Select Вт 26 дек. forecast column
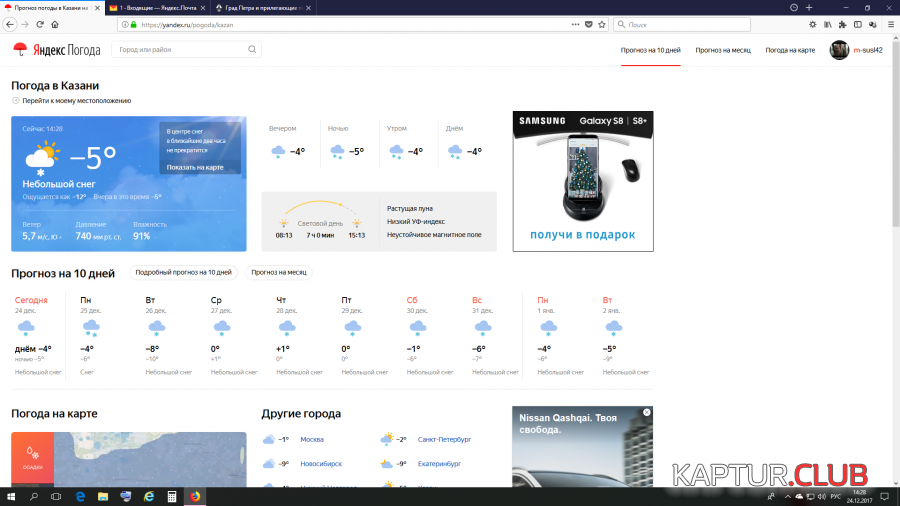This screenshot has height=506, width=900. point(168,336)
